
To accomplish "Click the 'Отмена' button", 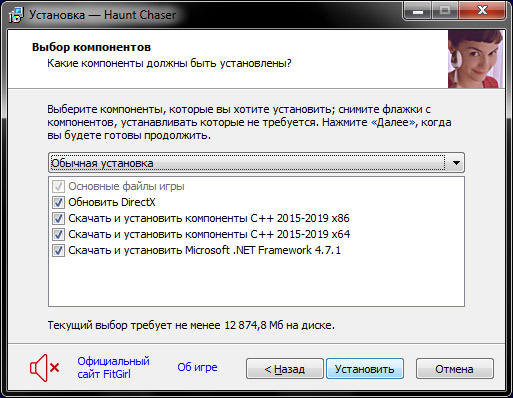I will (x=454, y=369).
